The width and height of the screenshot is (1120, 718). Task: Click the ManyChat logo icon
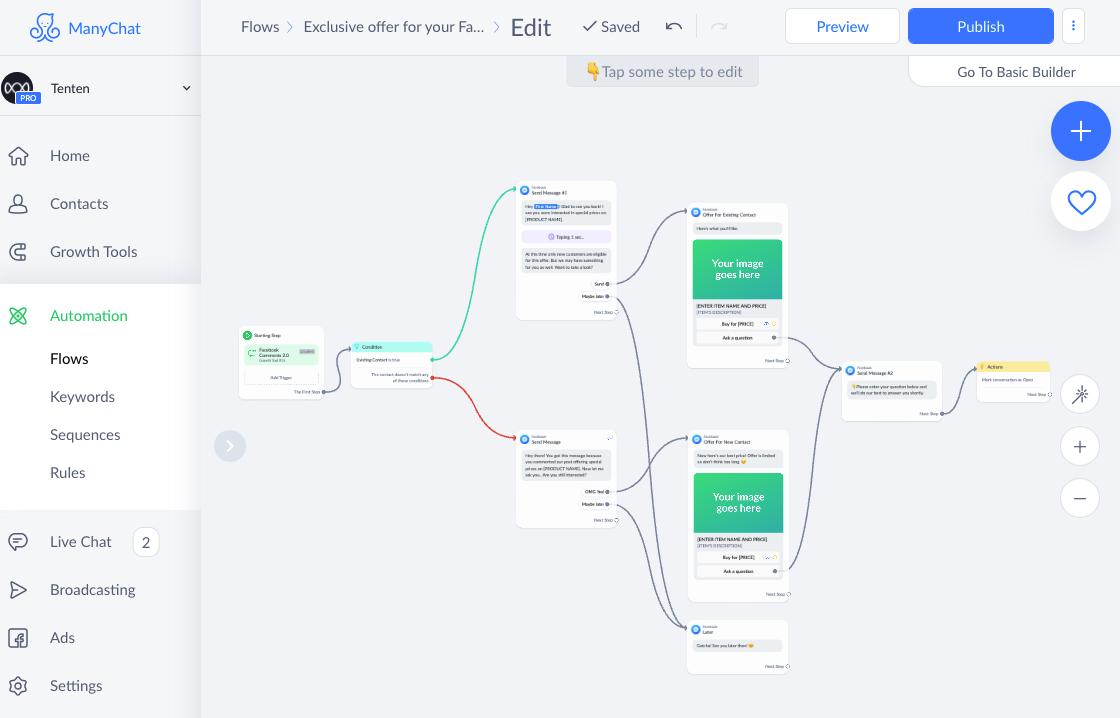[44, 28]
